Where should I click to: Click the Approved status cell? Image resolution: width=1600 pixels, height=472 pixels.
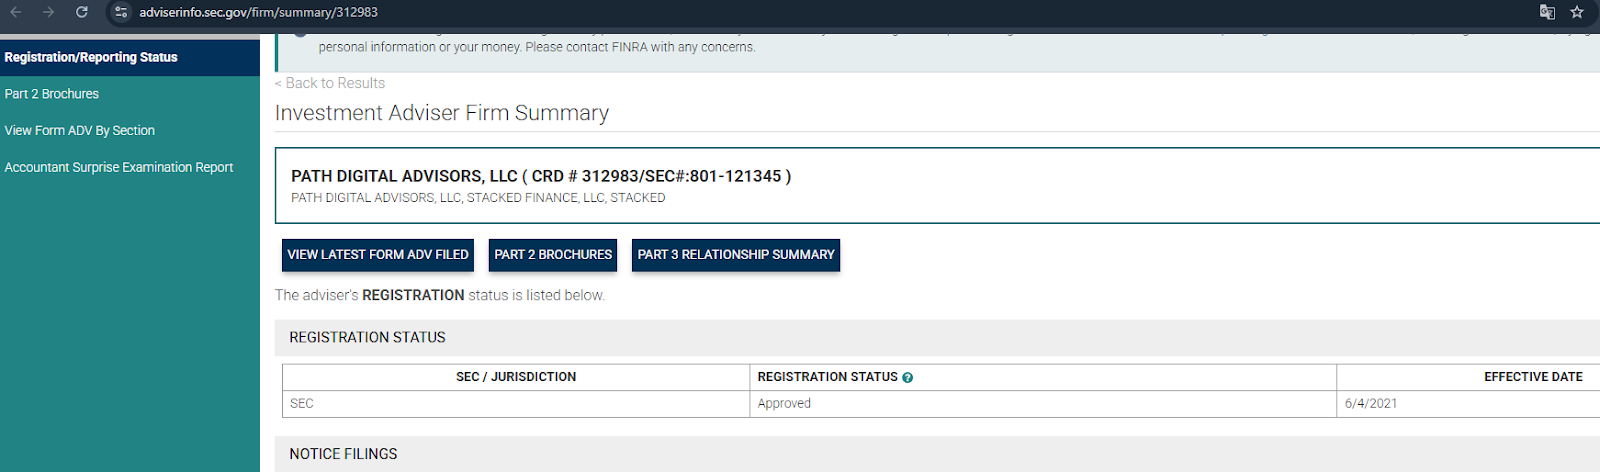tap(784, 404)
